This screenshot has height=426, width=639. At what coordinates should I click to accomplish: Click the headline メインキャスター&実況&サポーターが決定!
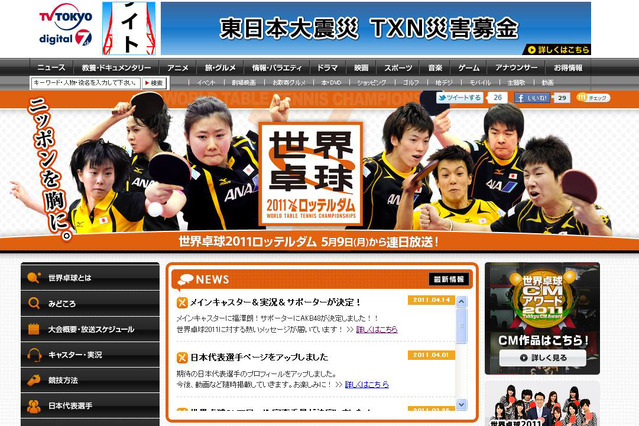coord(276,302)
